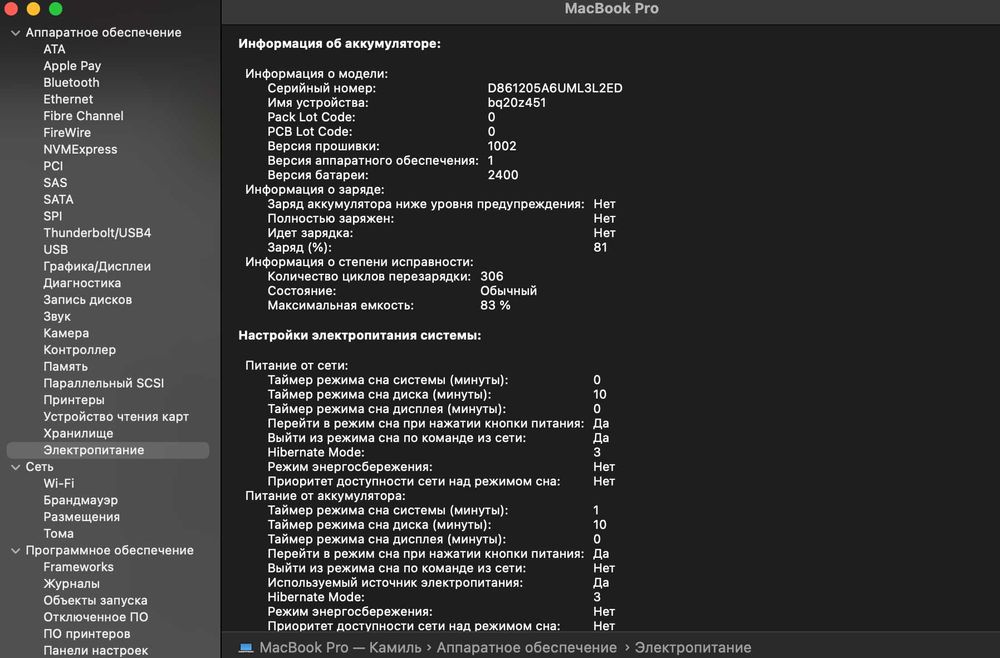Select ATA in the sidebar
The image size is (1000, 658).
tap(54, 49)
